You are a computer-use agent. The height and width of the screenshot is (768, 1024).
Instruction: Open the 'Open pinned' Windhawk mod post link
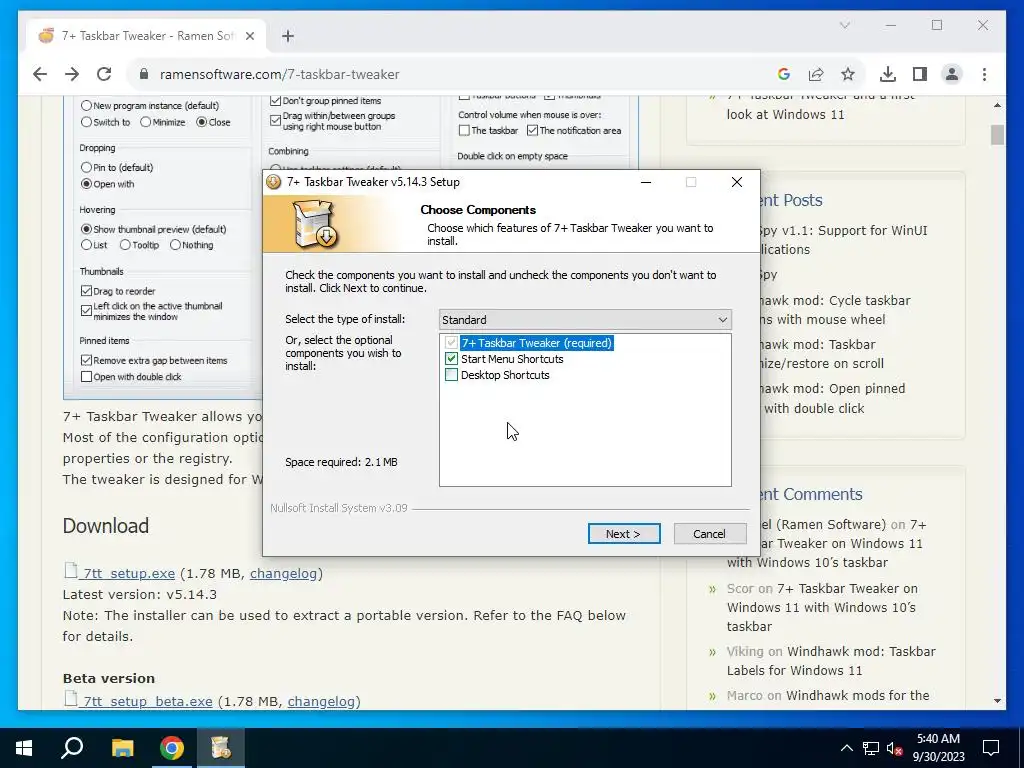pos(835,398)
